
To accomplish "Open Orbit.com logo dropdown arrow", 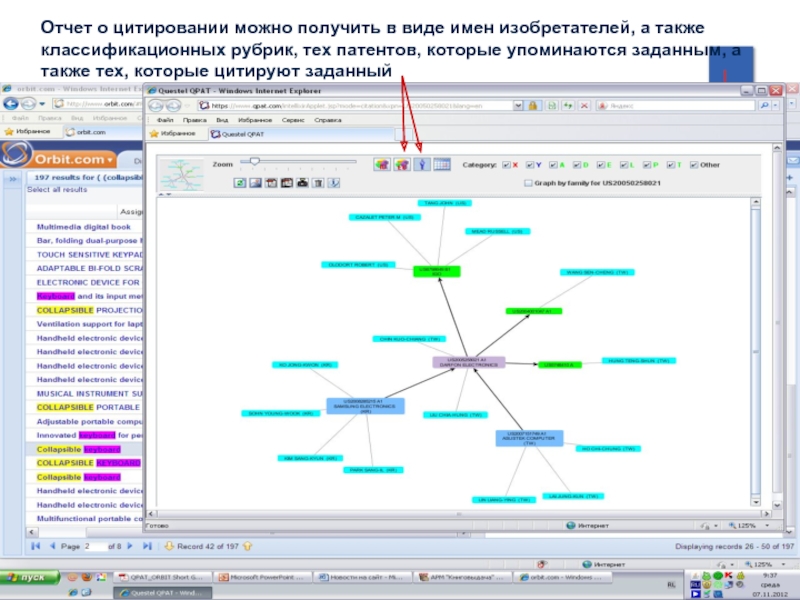I will [110, 160].
